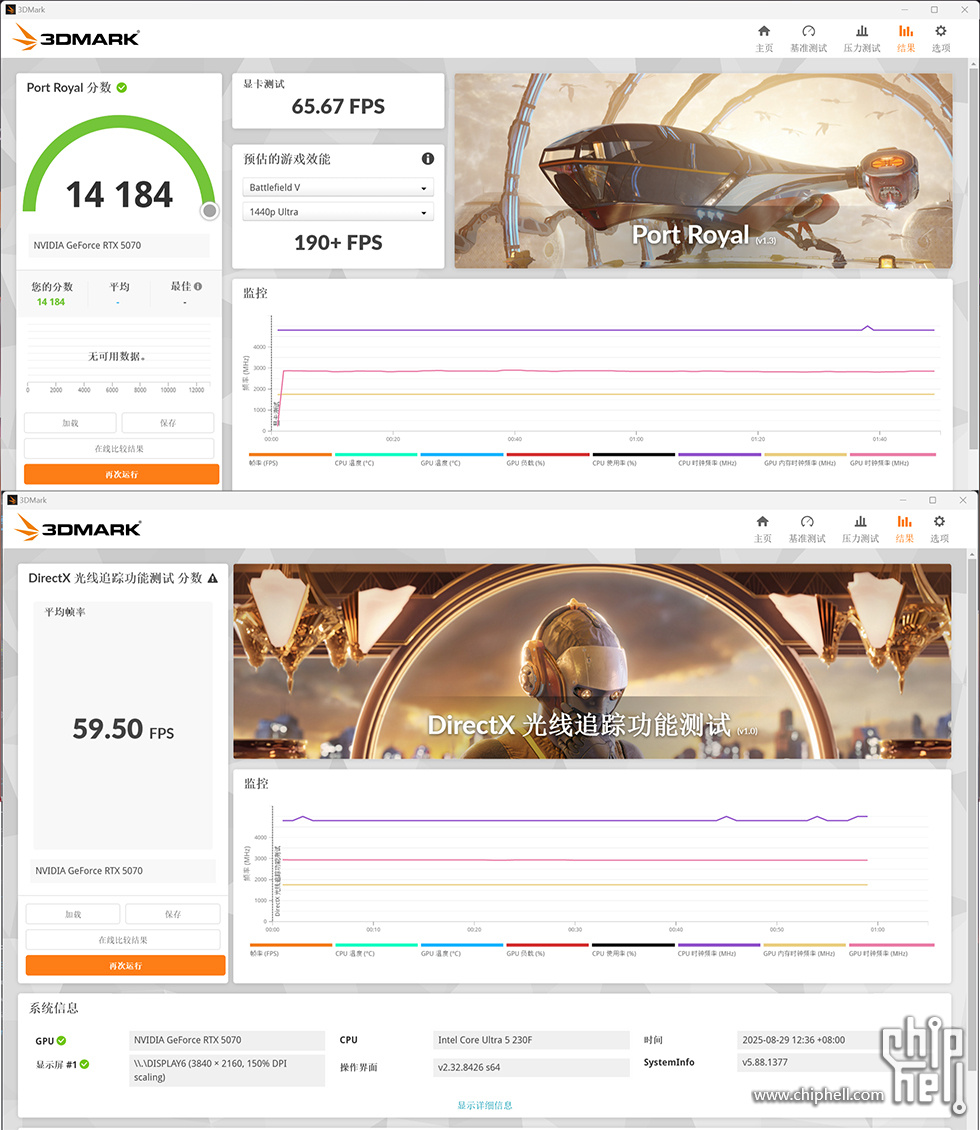Screen dimensions: 980x1130
Task: Click v2.32.8426 s64 interface version field
Action: 532,1067
